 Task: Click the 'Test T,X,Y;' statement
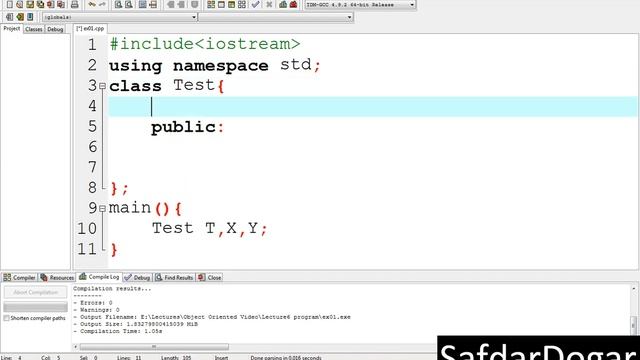[209, 228]
